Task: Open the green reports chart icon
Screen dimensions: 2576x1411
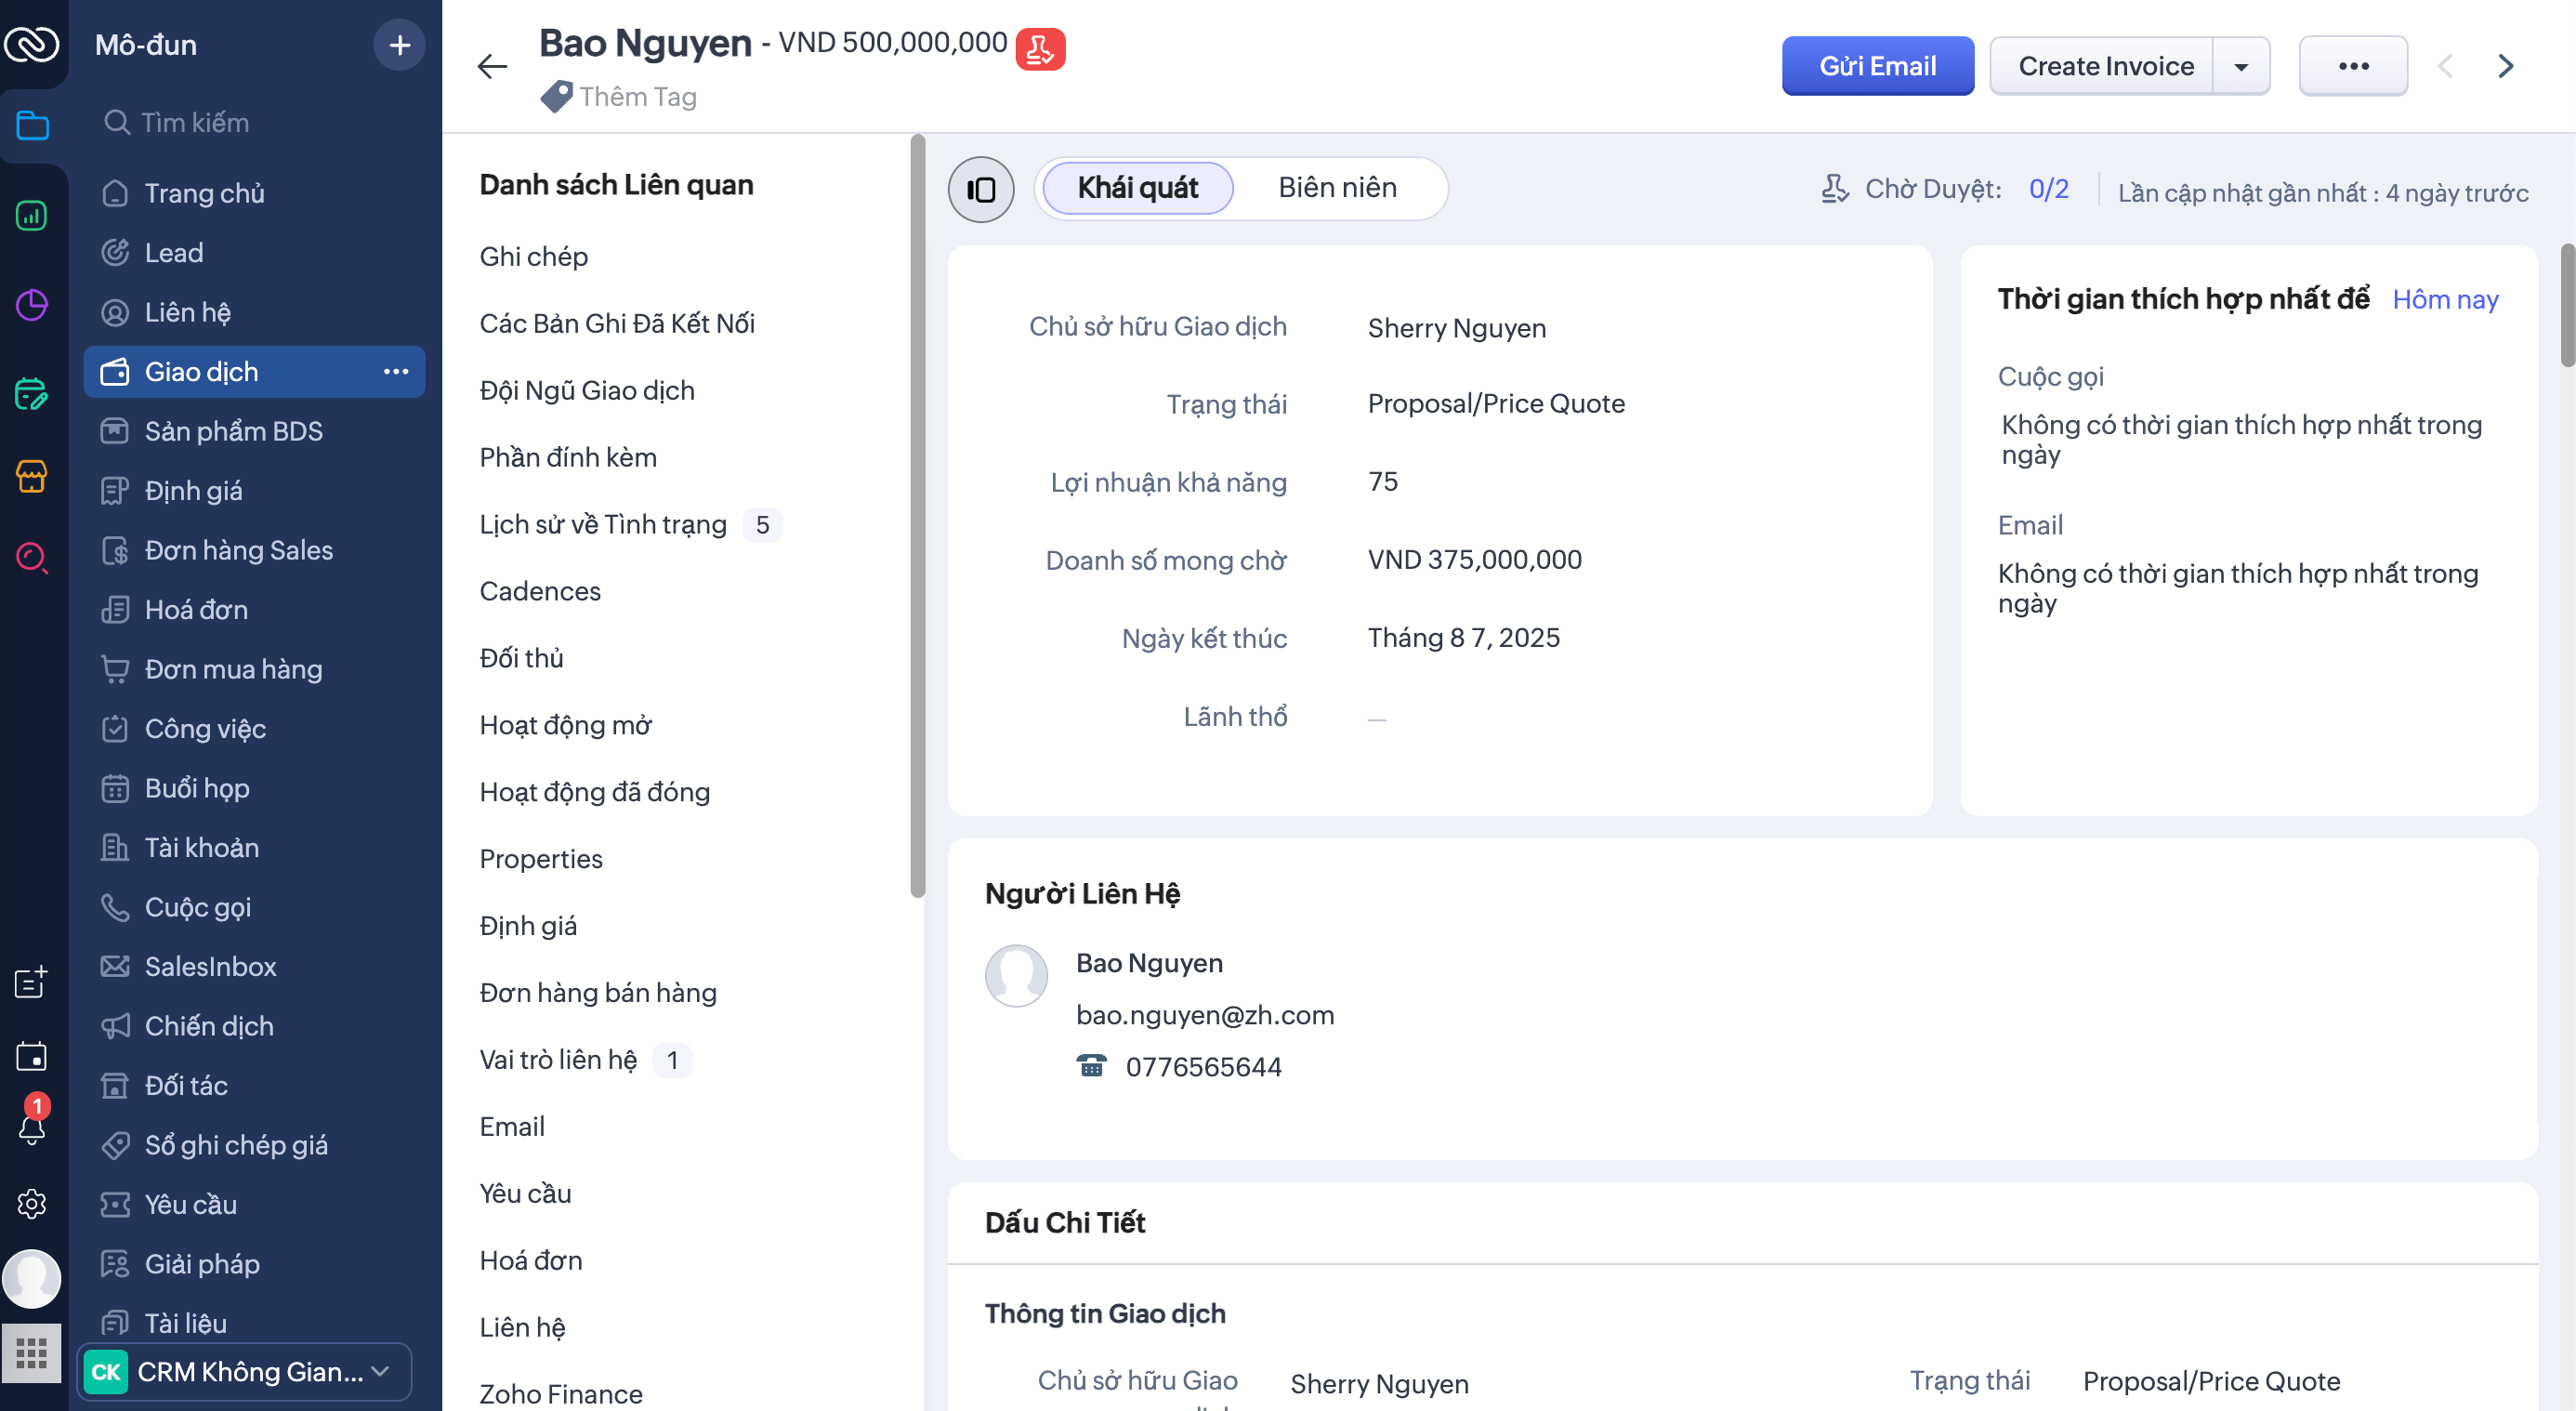Action: 32,215
